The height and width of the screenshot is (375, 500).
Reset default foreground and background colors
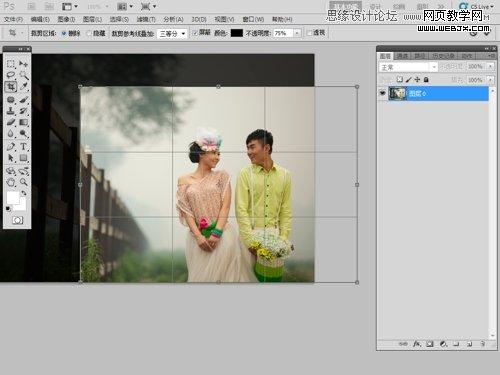coord(8,209)
